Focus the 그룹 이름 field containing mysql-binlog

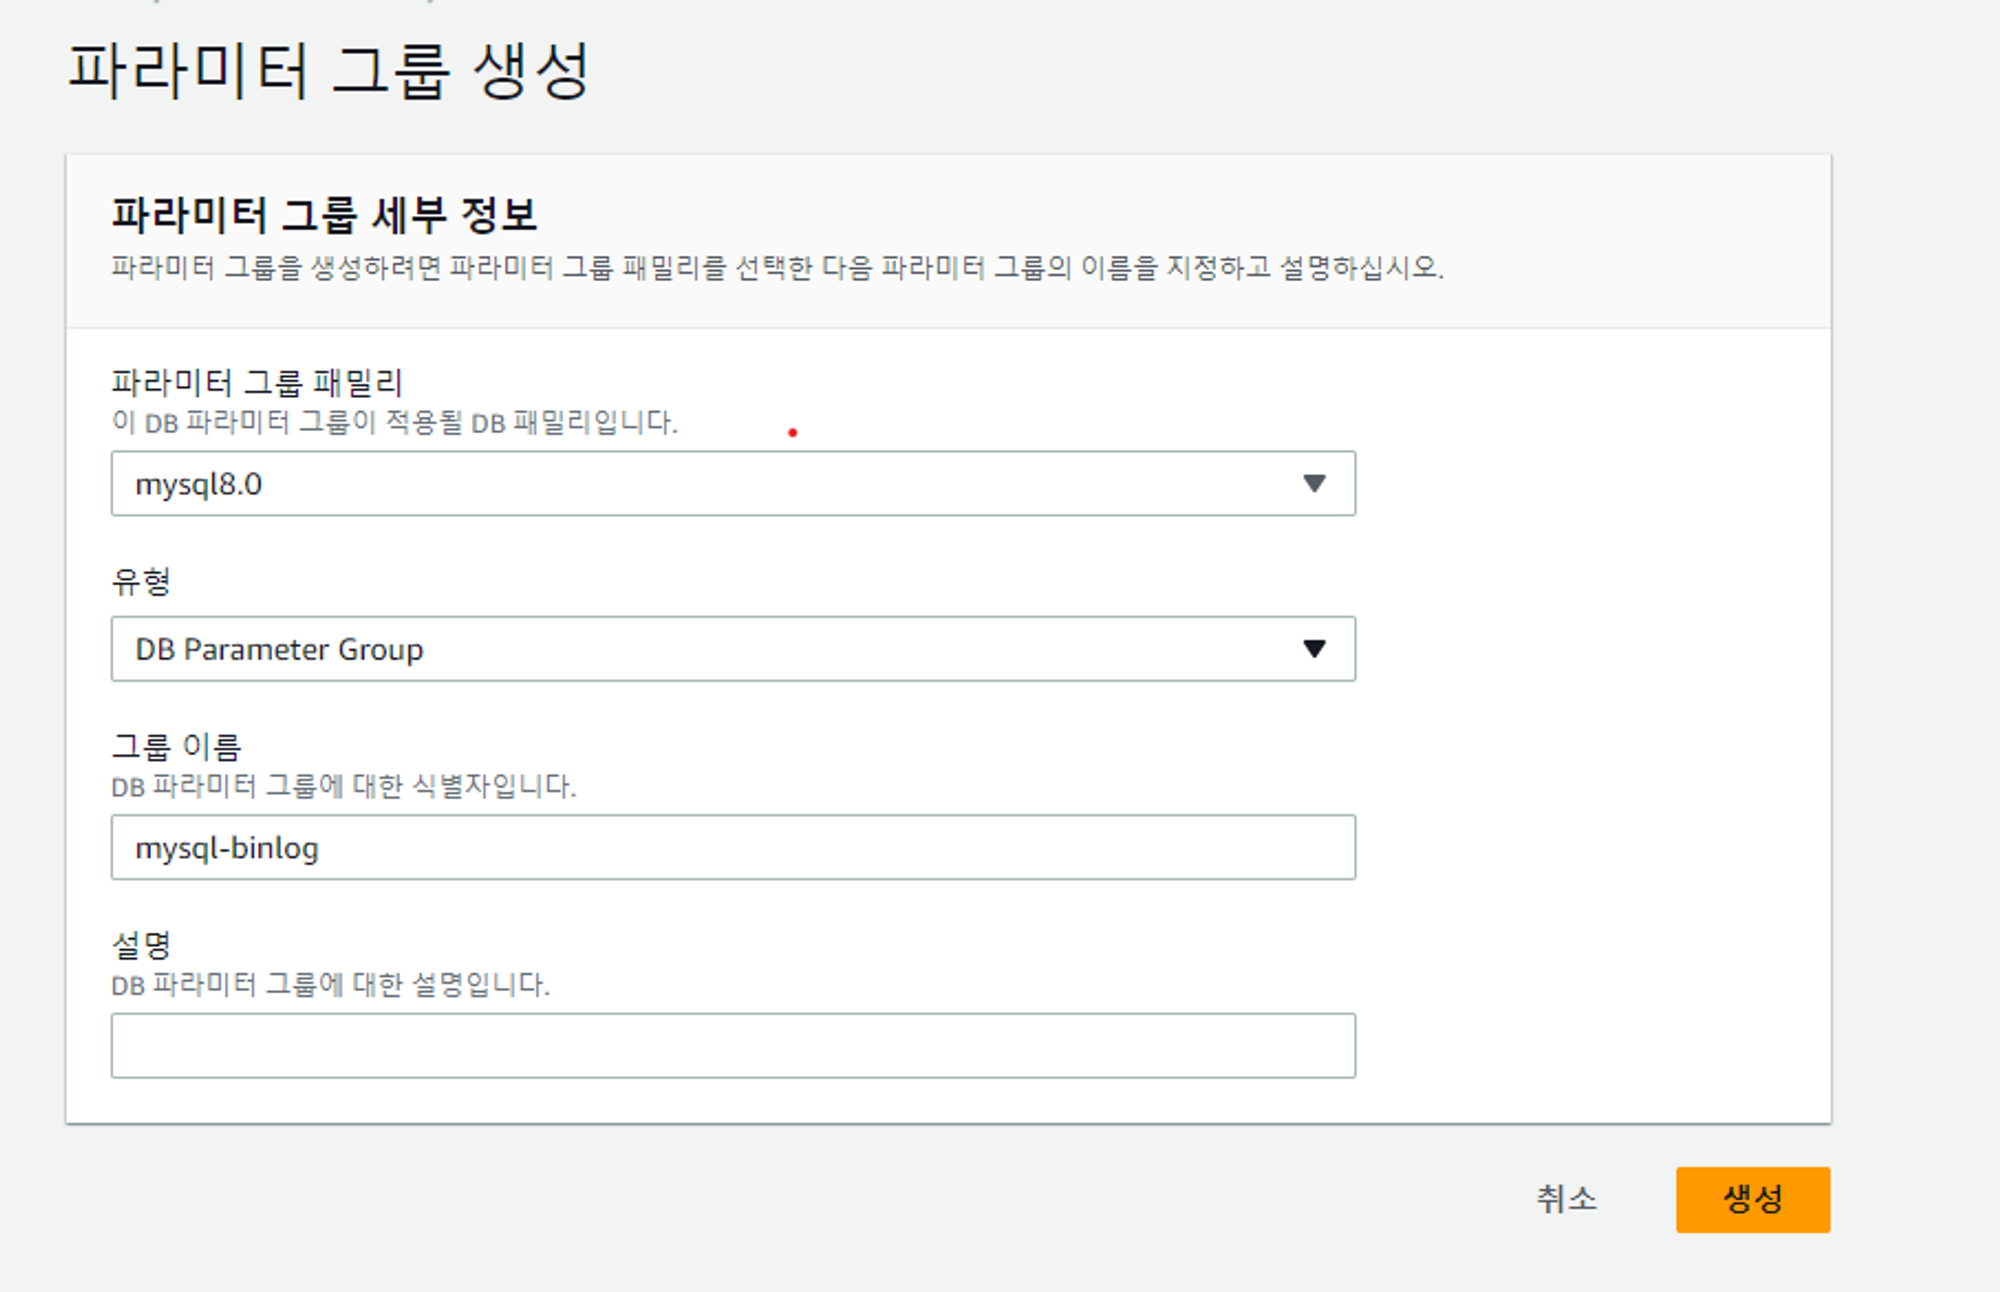[732, 848]
